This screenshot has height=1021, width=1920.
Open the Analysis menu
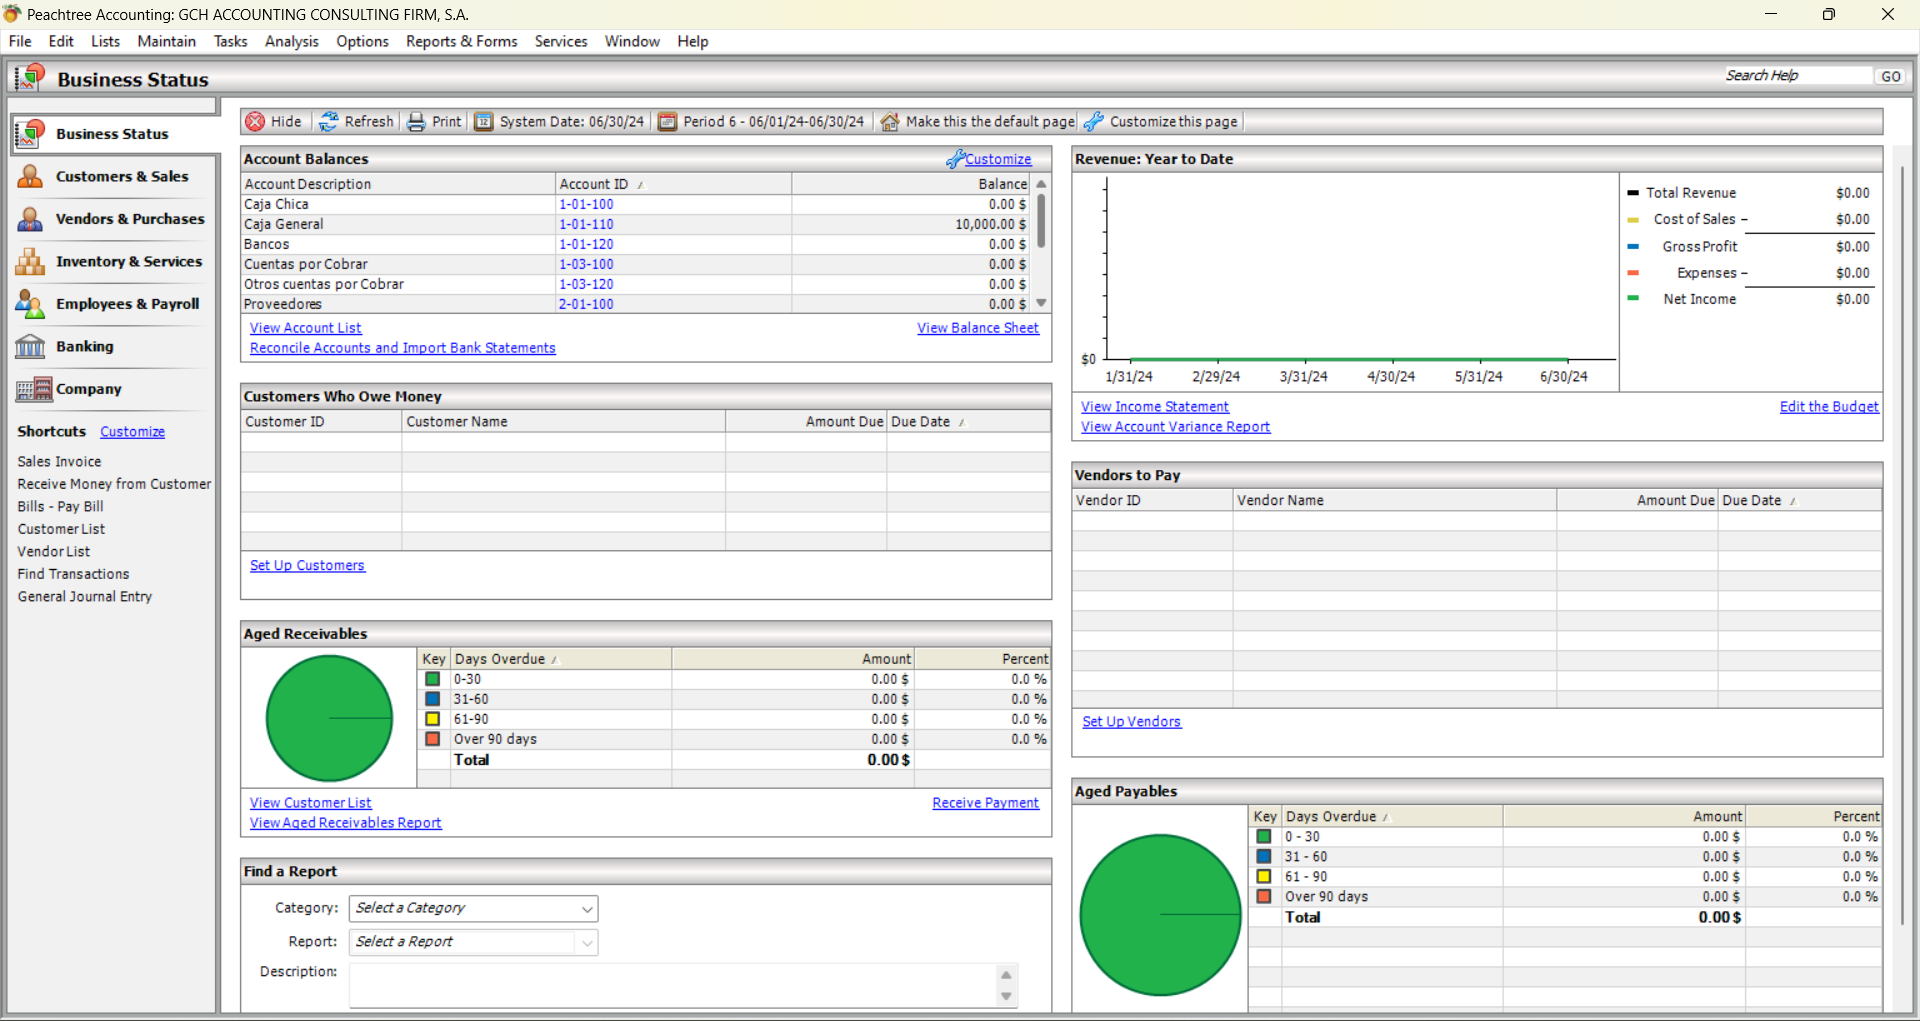pyautogui.click(x=291, y=41)
